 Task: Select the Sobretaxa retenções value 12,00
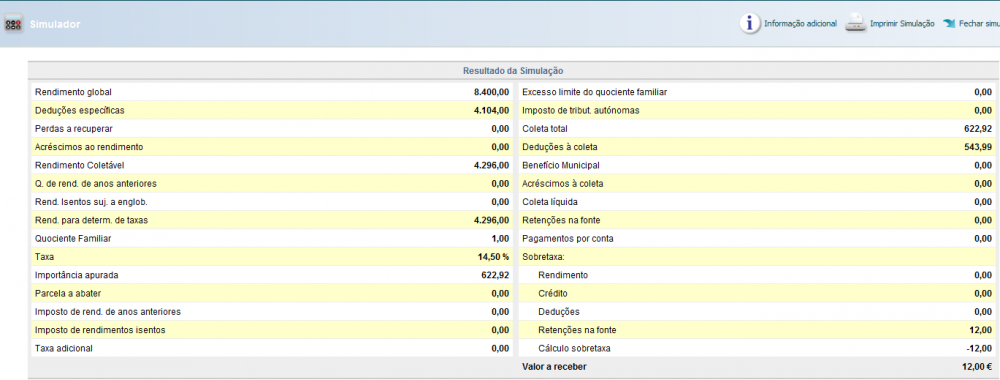click(981, 330)
